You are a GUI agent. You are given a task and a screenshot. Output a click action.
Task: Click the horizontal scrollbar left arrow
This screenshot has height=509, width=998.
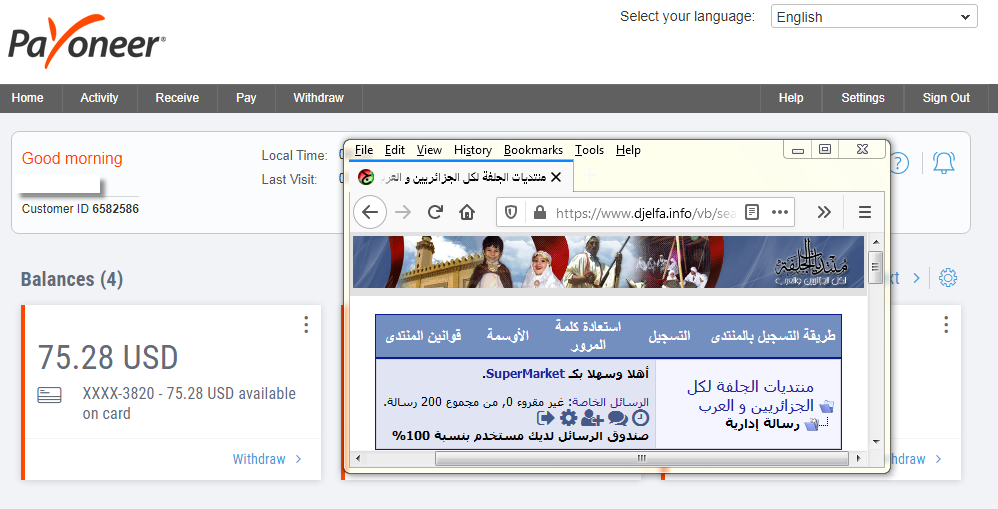pyautogui.click(x=358, y=458)
